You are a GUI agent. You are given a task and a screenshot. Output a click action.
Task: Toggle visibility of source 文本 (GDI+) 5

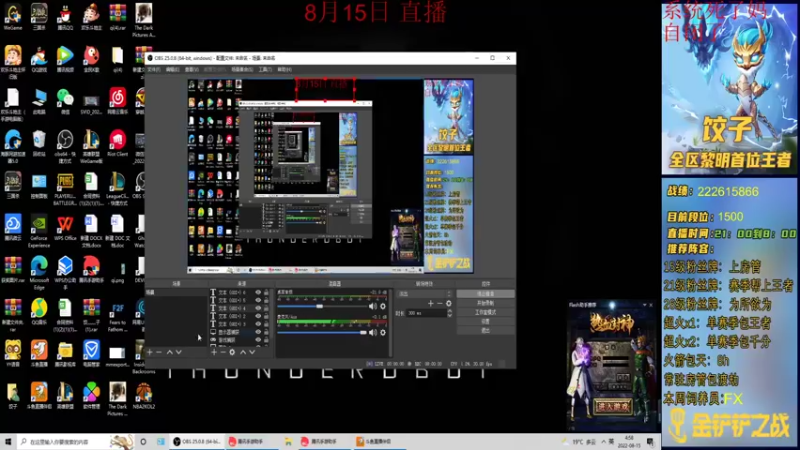click(258, 301)
